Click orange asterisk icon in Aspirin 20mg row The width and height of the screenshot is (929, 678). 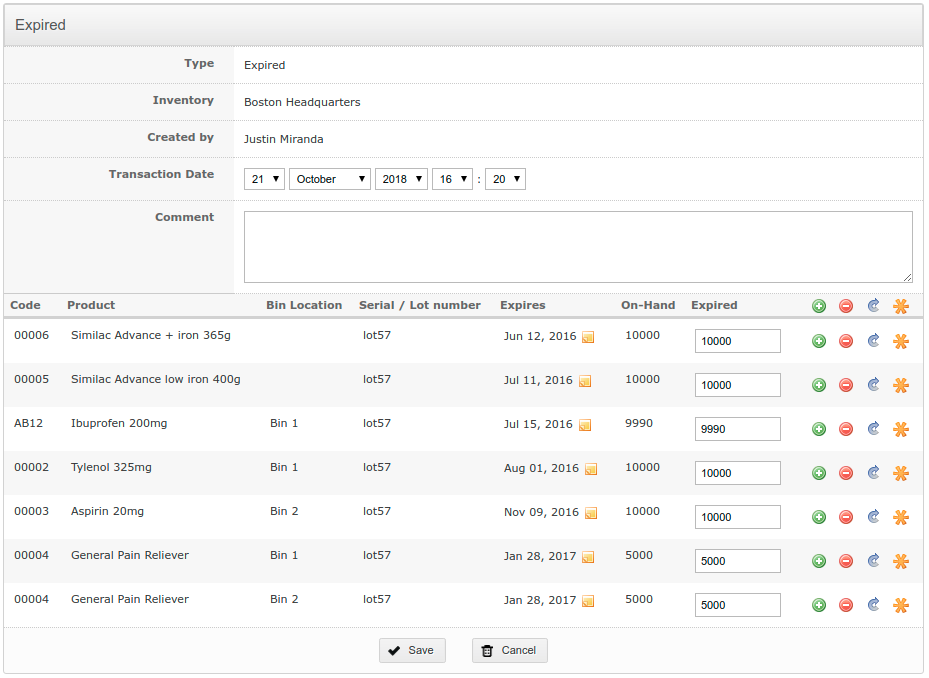[x=900, y=517]
